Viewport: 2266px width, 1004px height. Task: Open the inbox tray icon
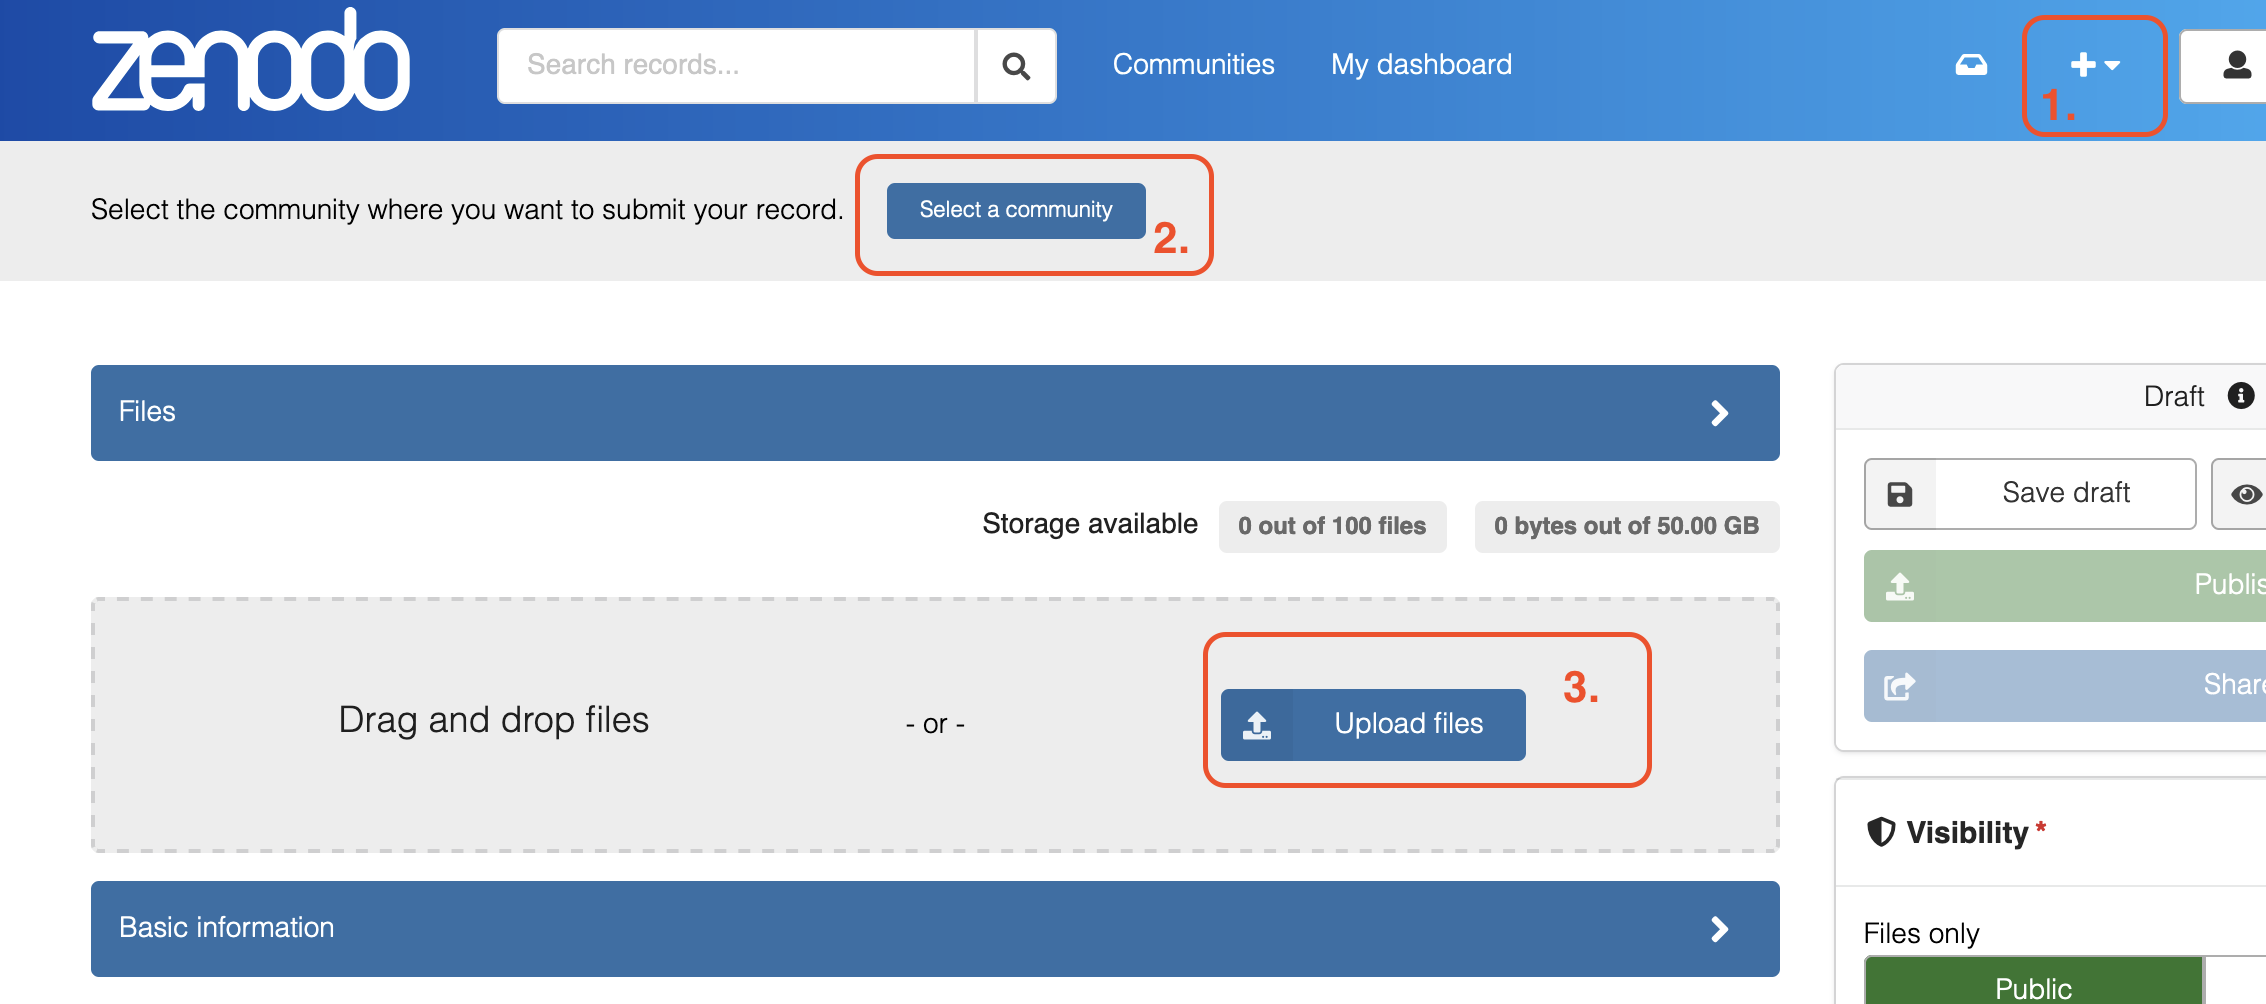tap(1971, 65)
